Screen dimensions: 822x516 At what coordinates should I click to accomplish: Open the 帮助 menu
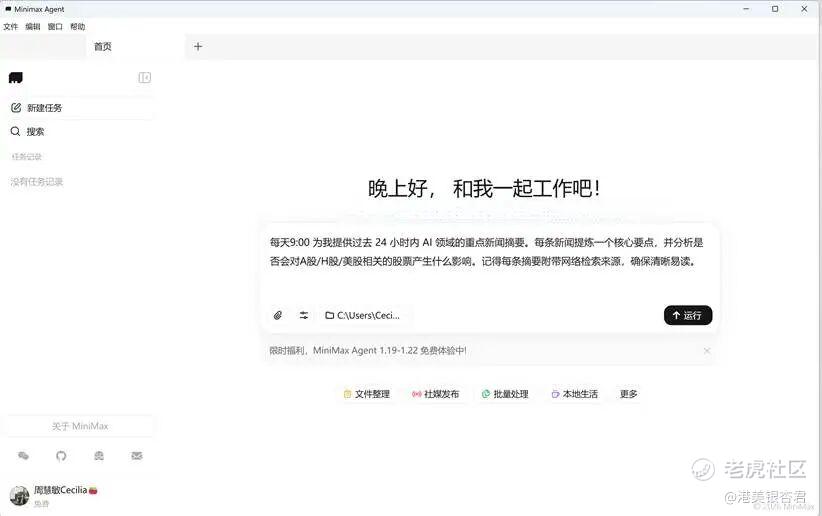[78, 26]
